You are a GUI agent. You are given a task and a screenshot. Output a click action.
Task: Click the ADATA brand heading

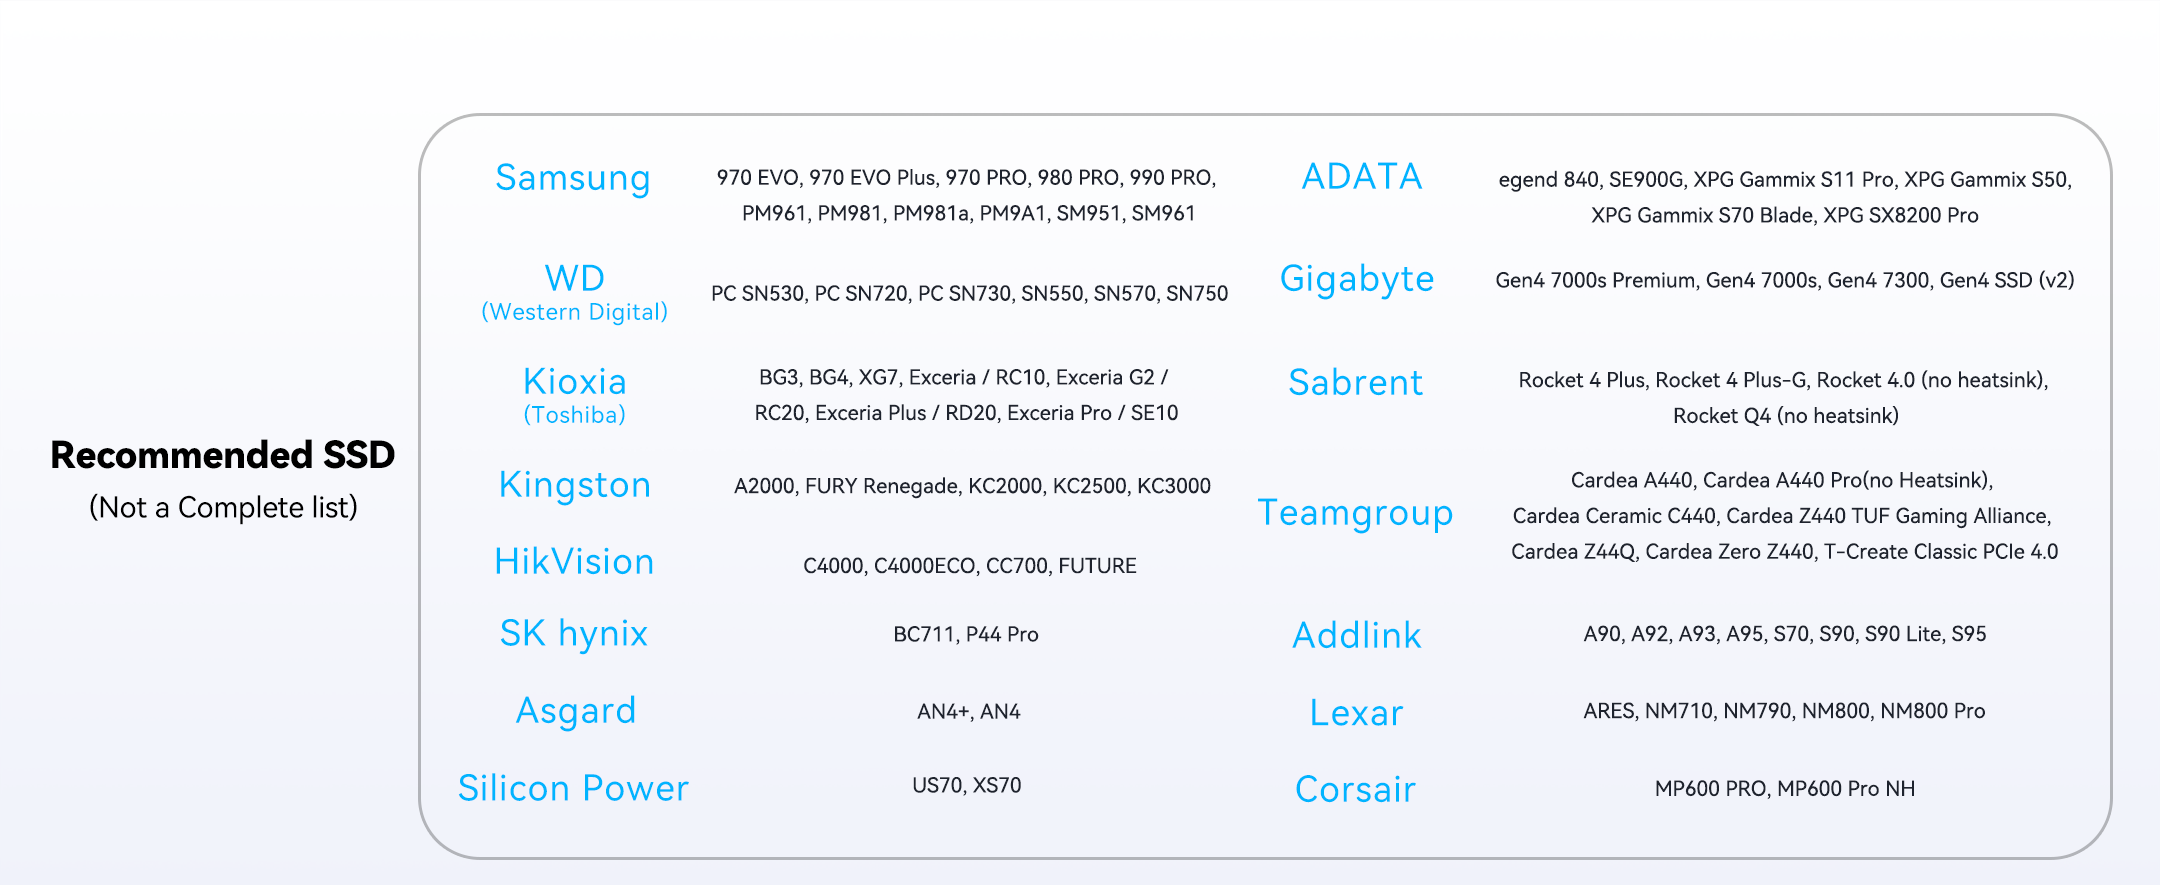[x=1361, y=177]
